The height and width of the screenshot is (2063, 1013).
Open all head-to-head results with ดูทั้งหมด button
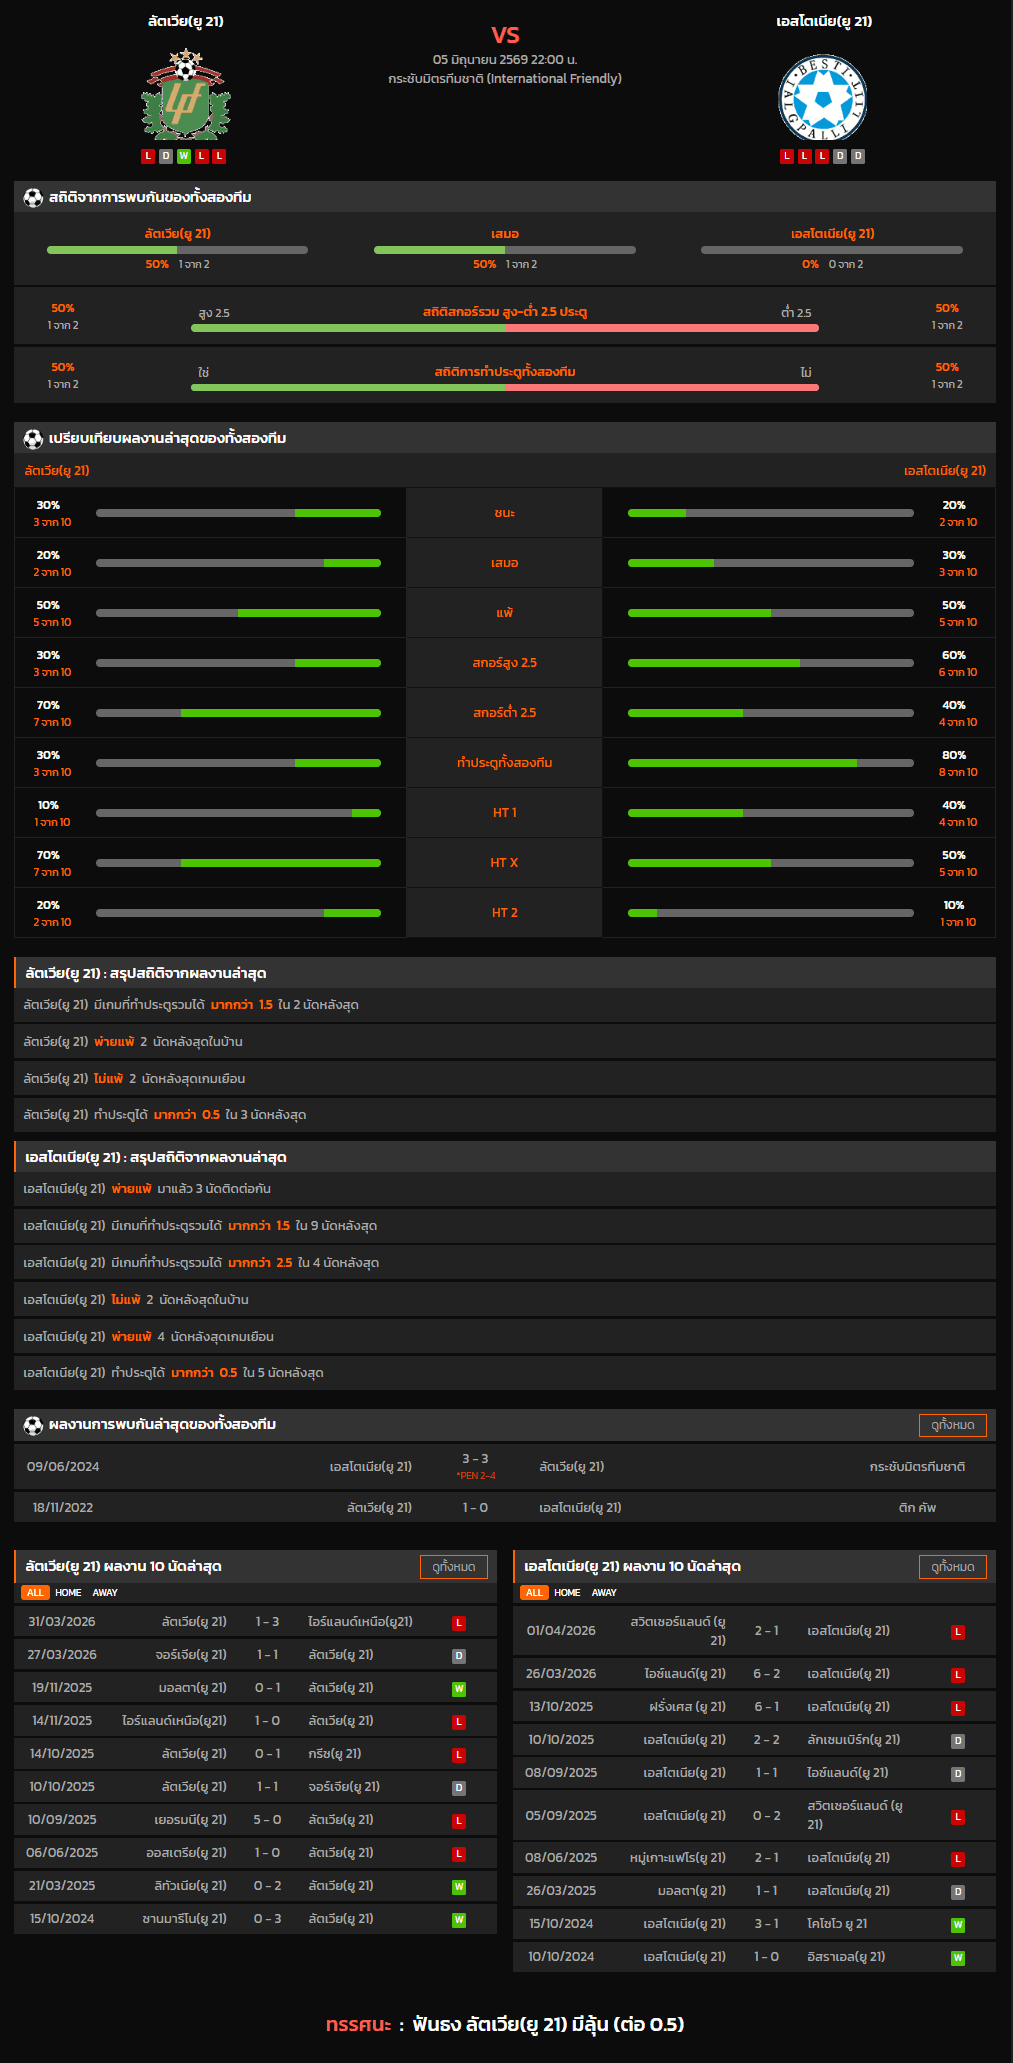(x=952, y=1425)
